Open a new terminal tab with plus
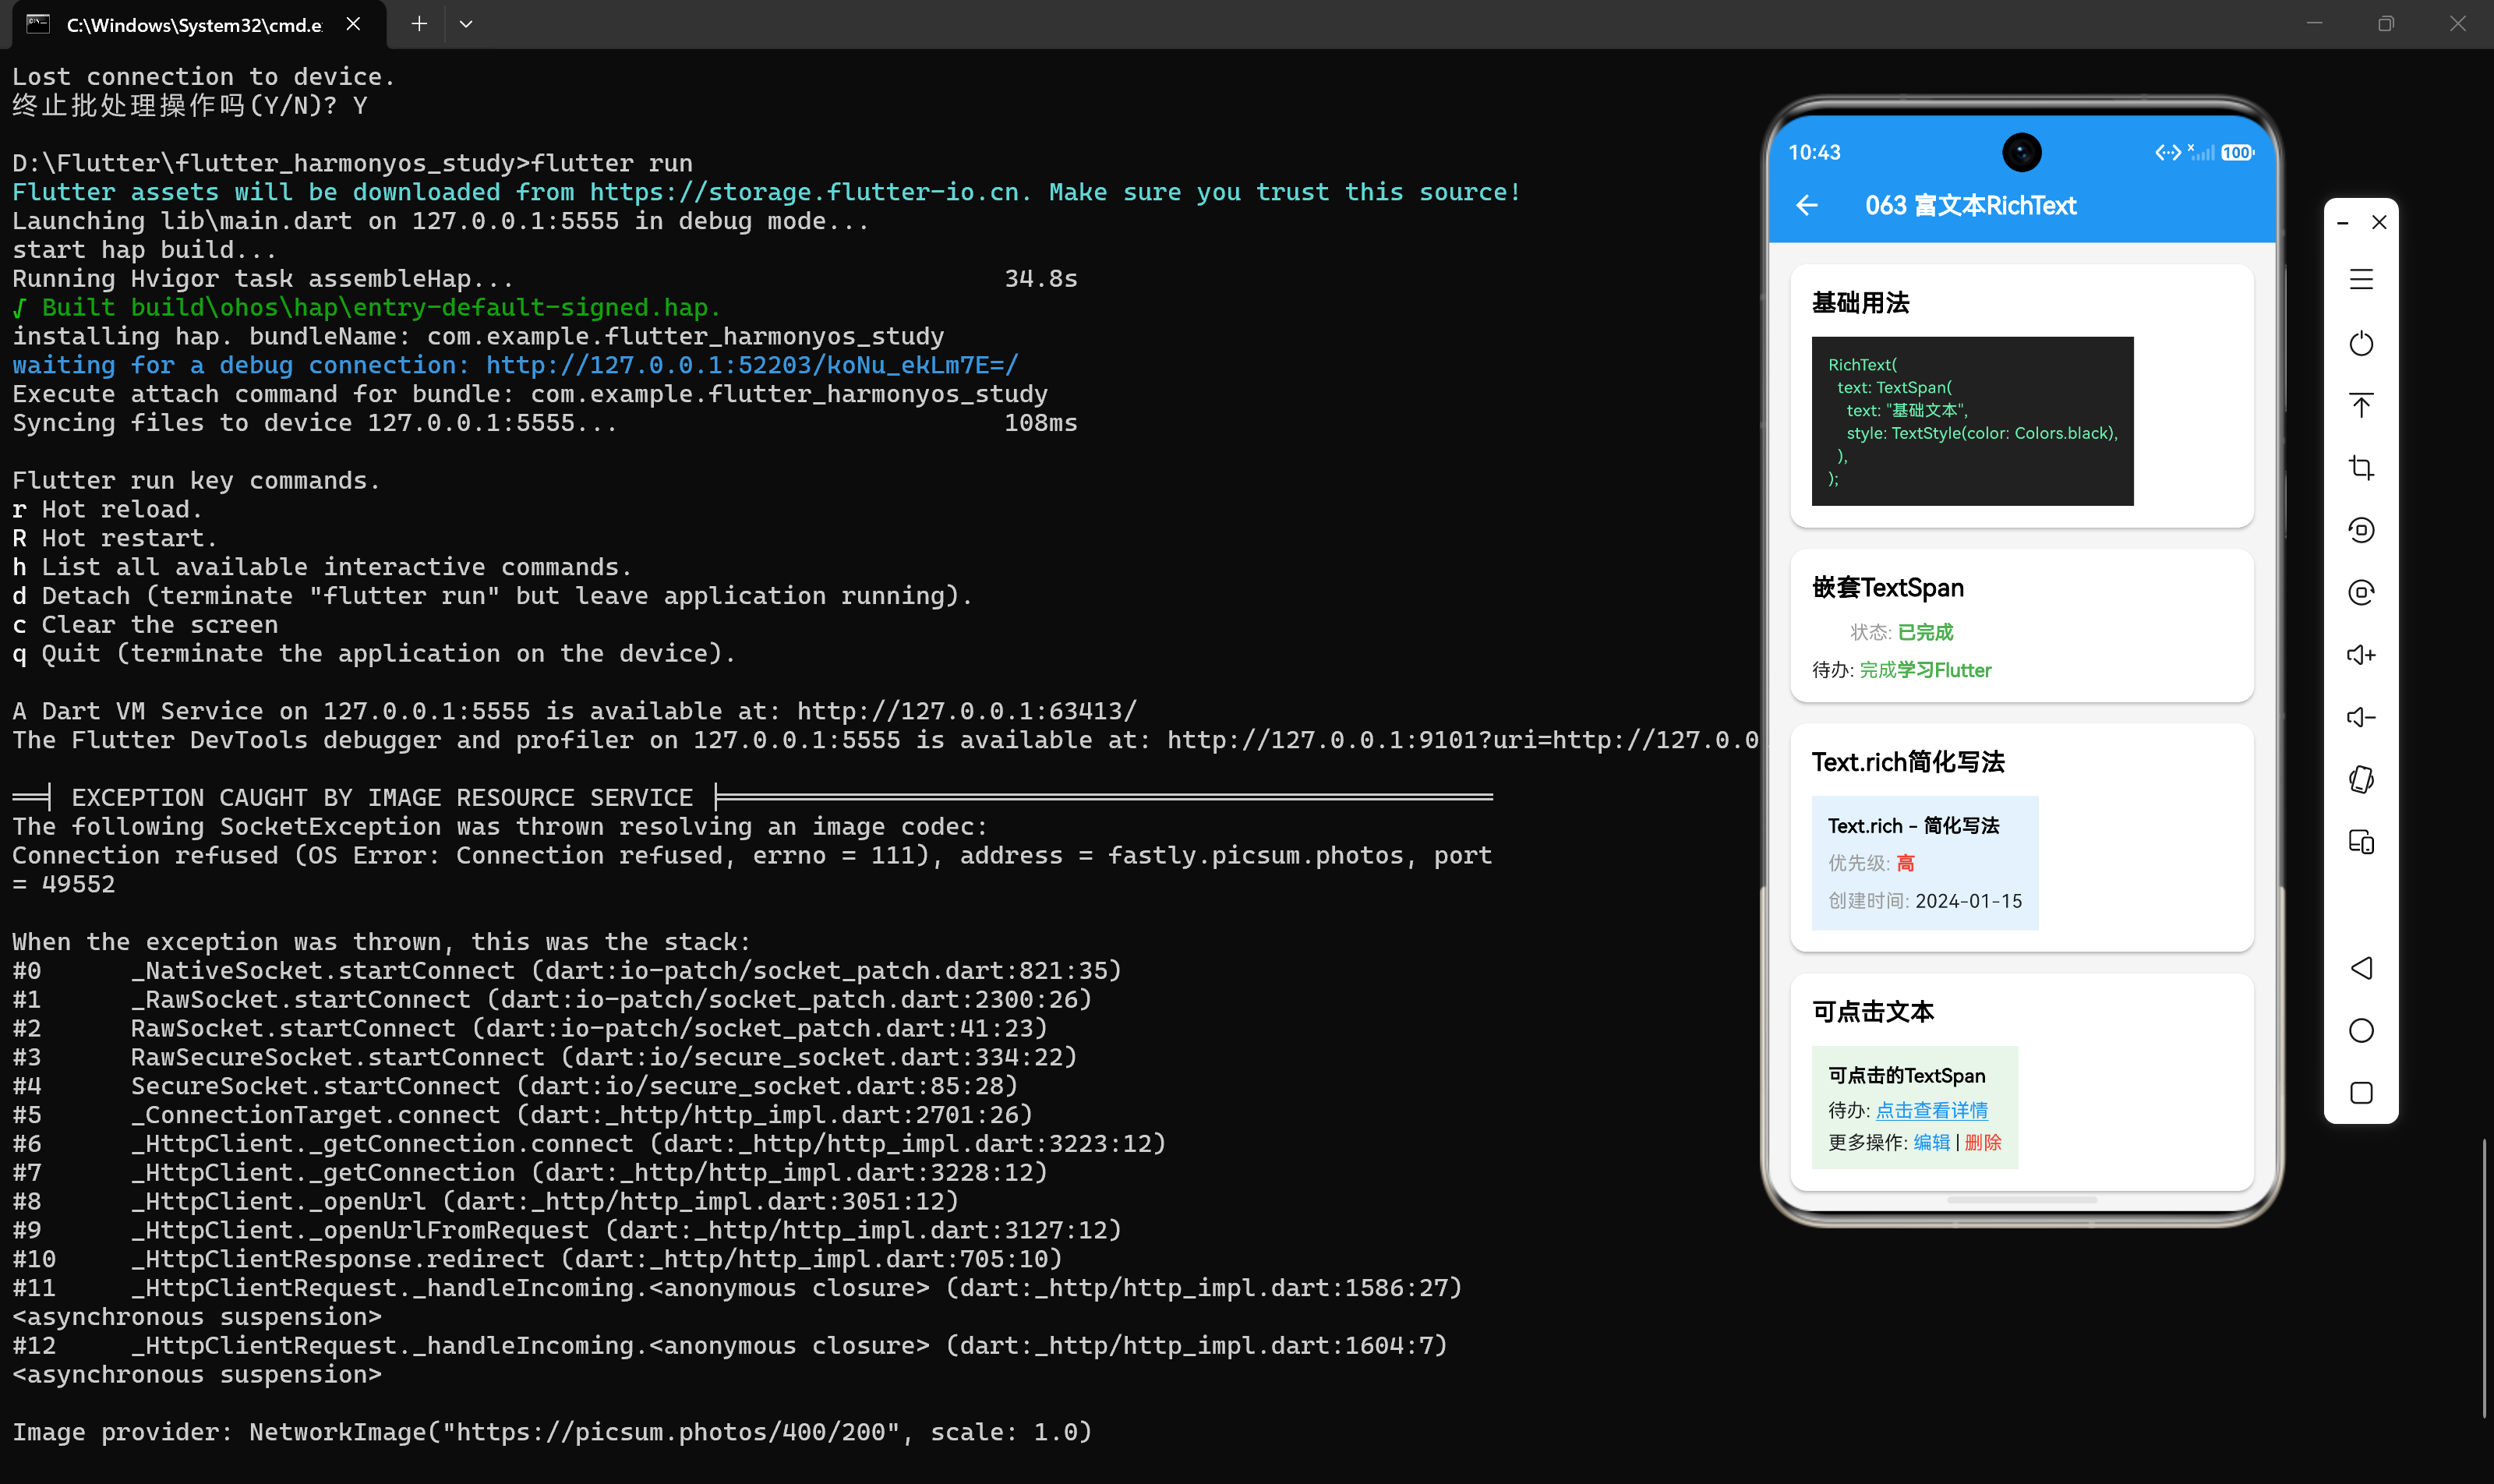 pyautogui.click(x=419, y=24)
